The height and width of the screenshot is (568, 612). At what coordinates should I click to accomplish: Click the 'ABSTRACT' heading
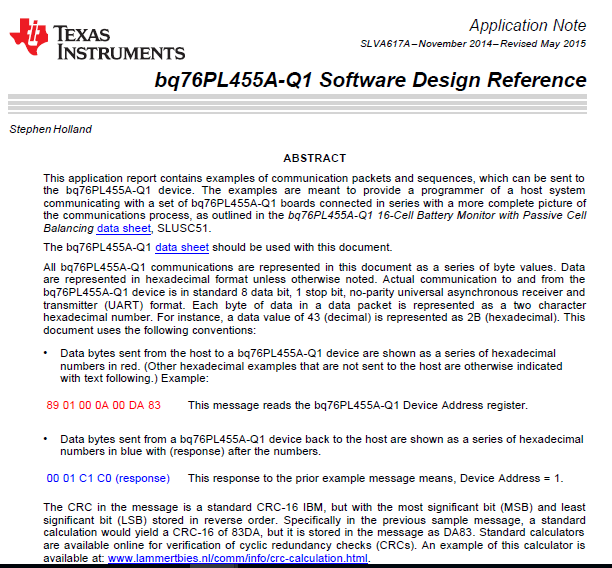coord(315,158)
